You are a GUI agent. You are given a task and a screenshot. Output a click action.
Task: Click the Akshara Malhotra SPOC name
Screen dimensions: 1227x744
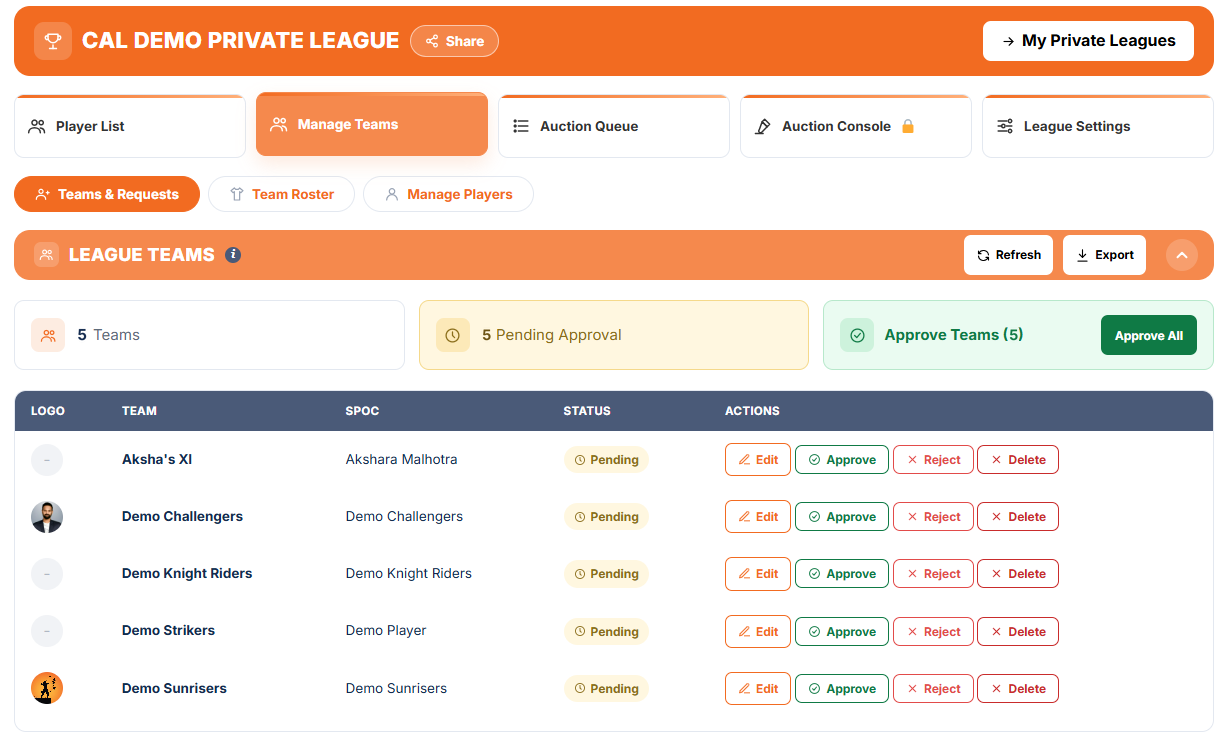(x=402, y=460)
